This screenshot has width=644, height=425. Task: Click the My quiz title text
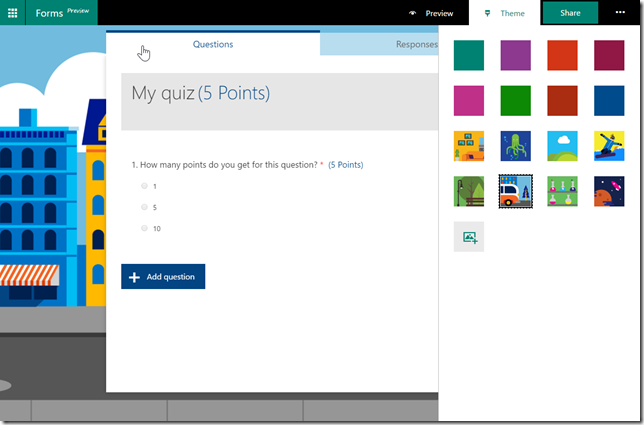tap(163, 93)
